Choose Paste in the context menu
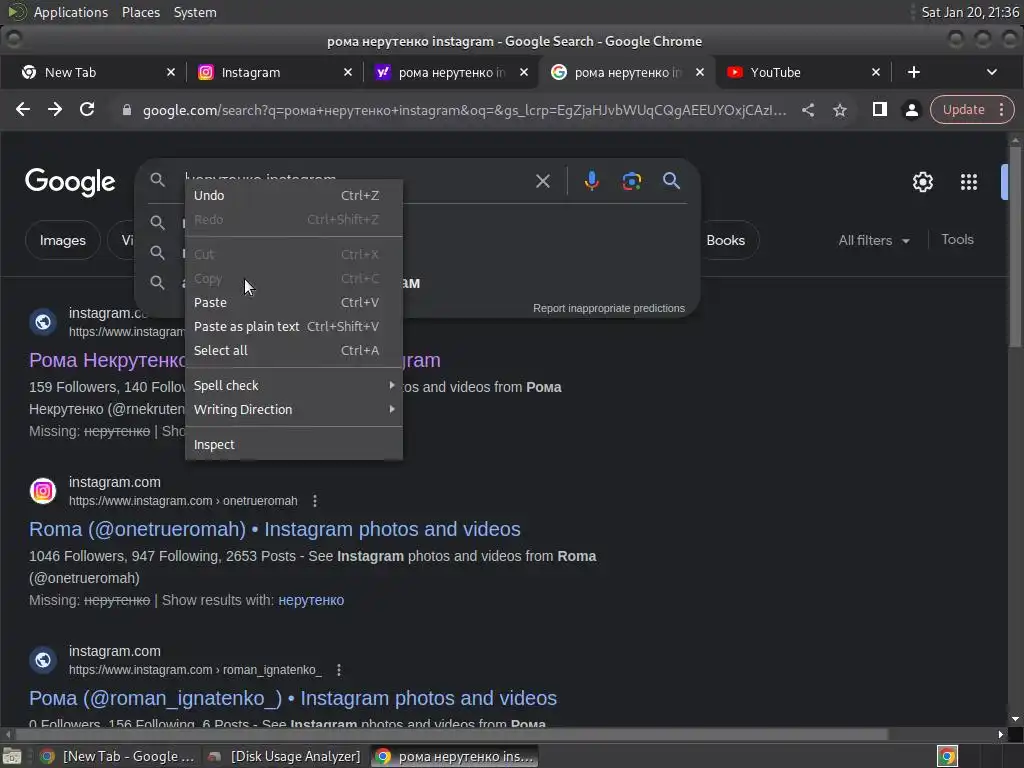 pos(294,302)
